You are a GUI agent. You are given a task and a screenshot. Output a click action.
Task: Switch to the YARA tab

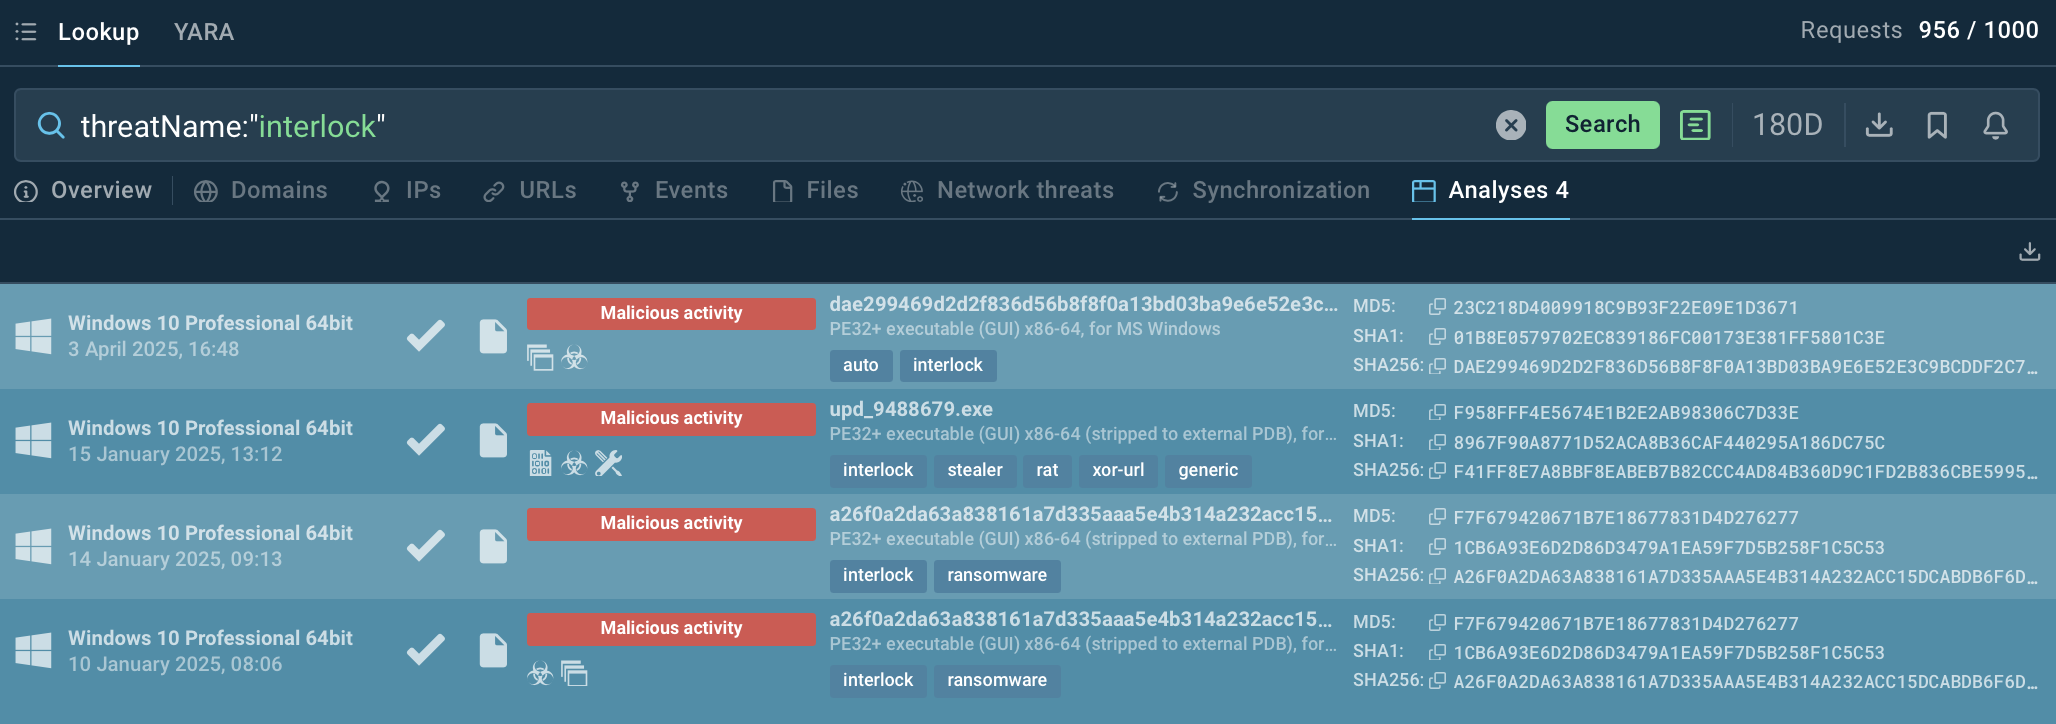[203, 32]
